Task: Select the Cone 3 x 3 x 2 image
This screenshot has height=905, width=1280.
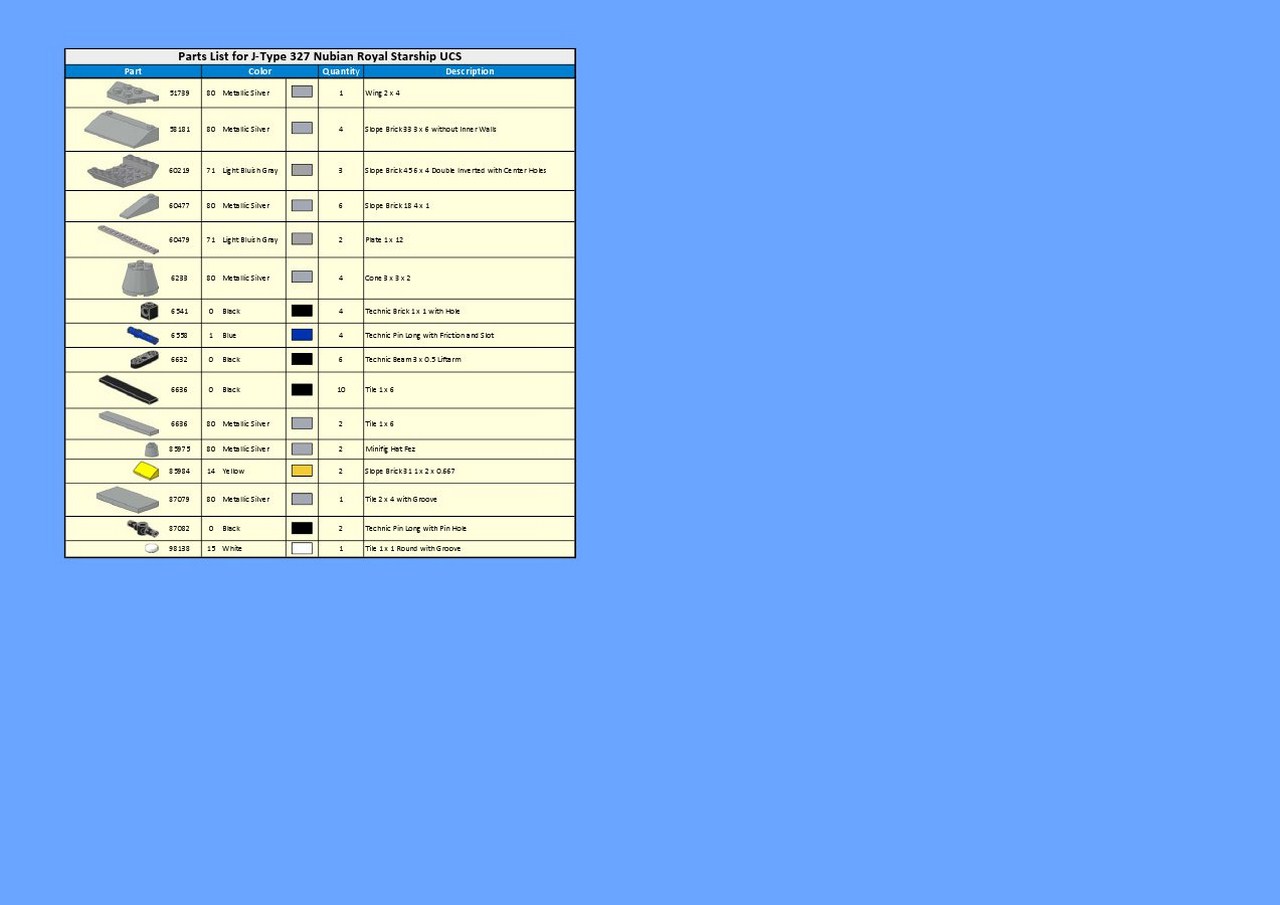Action: [140, 277]
